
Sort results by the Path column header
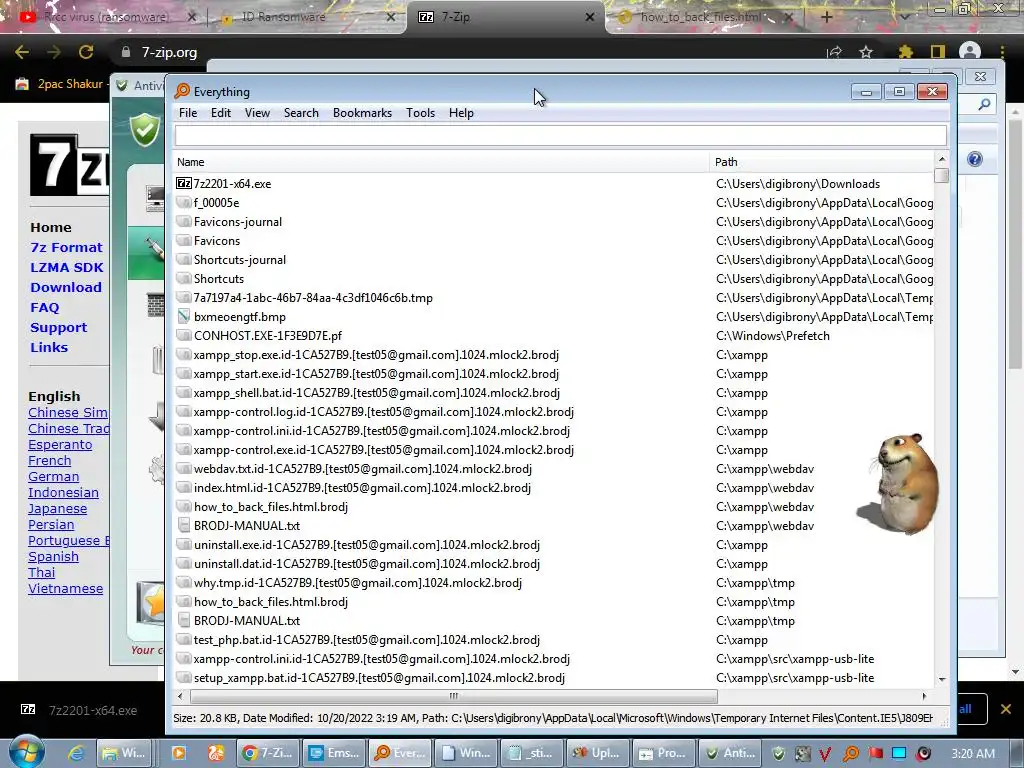coord(822,162)
